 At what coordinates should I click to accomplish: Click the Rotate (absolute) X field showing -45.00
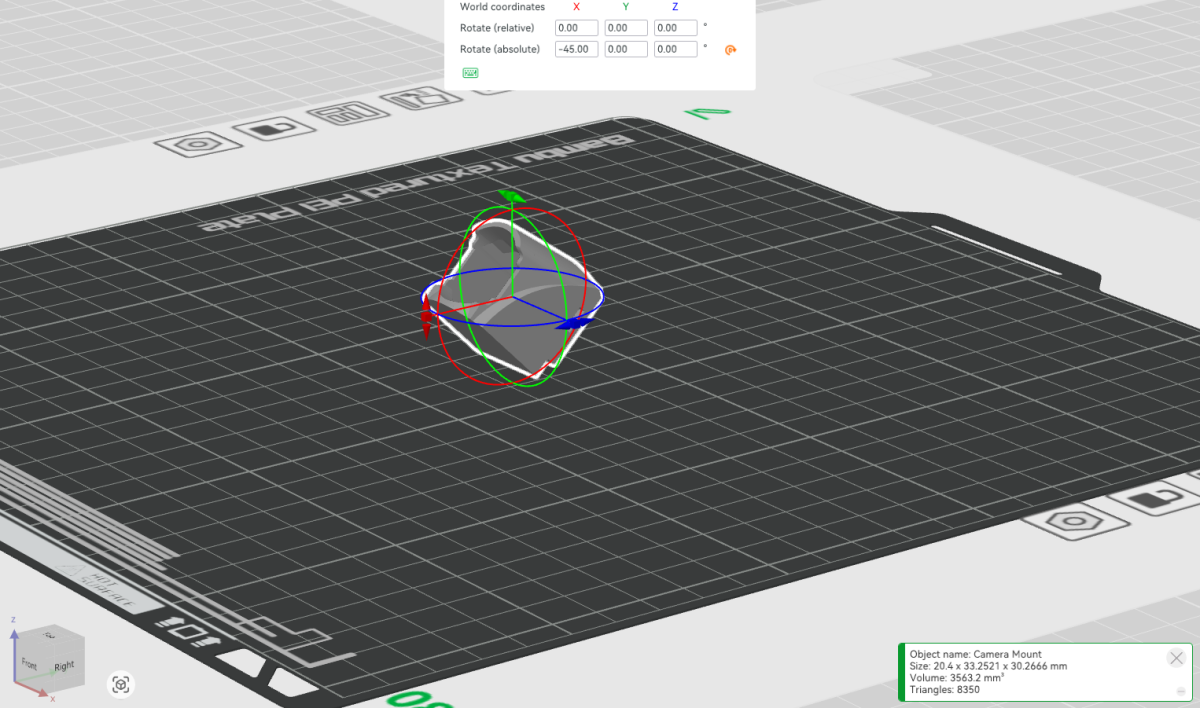(576, 49)
